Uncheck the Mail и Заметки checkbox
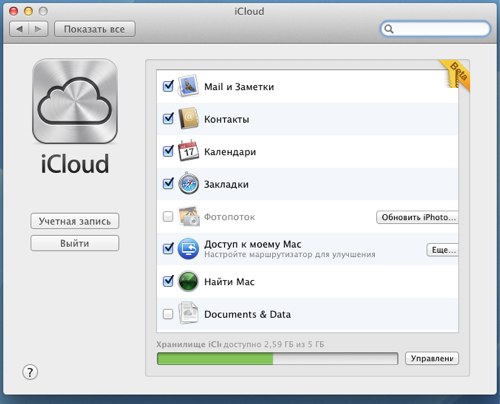Viewport: 500px width, 404px height. (168, 86)
